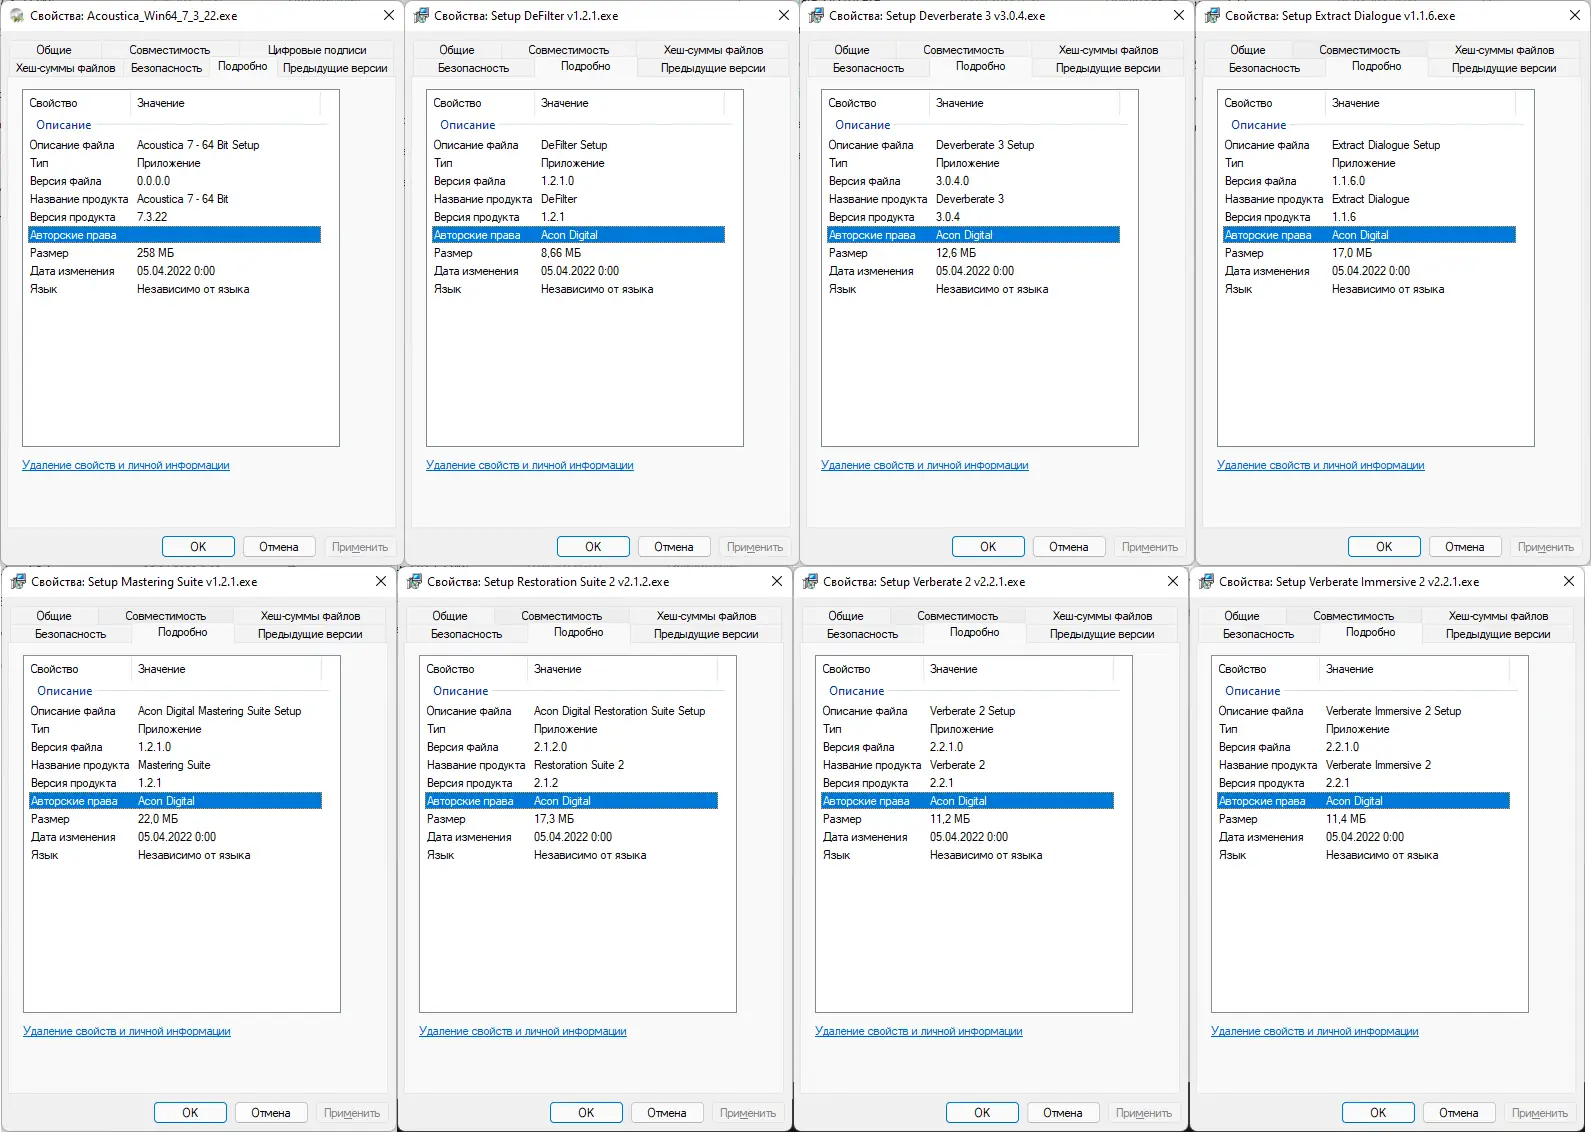Select the 'Verberate 2 Setup' file description
This screenshot has height=1133, width=1591.
point(973,711)
